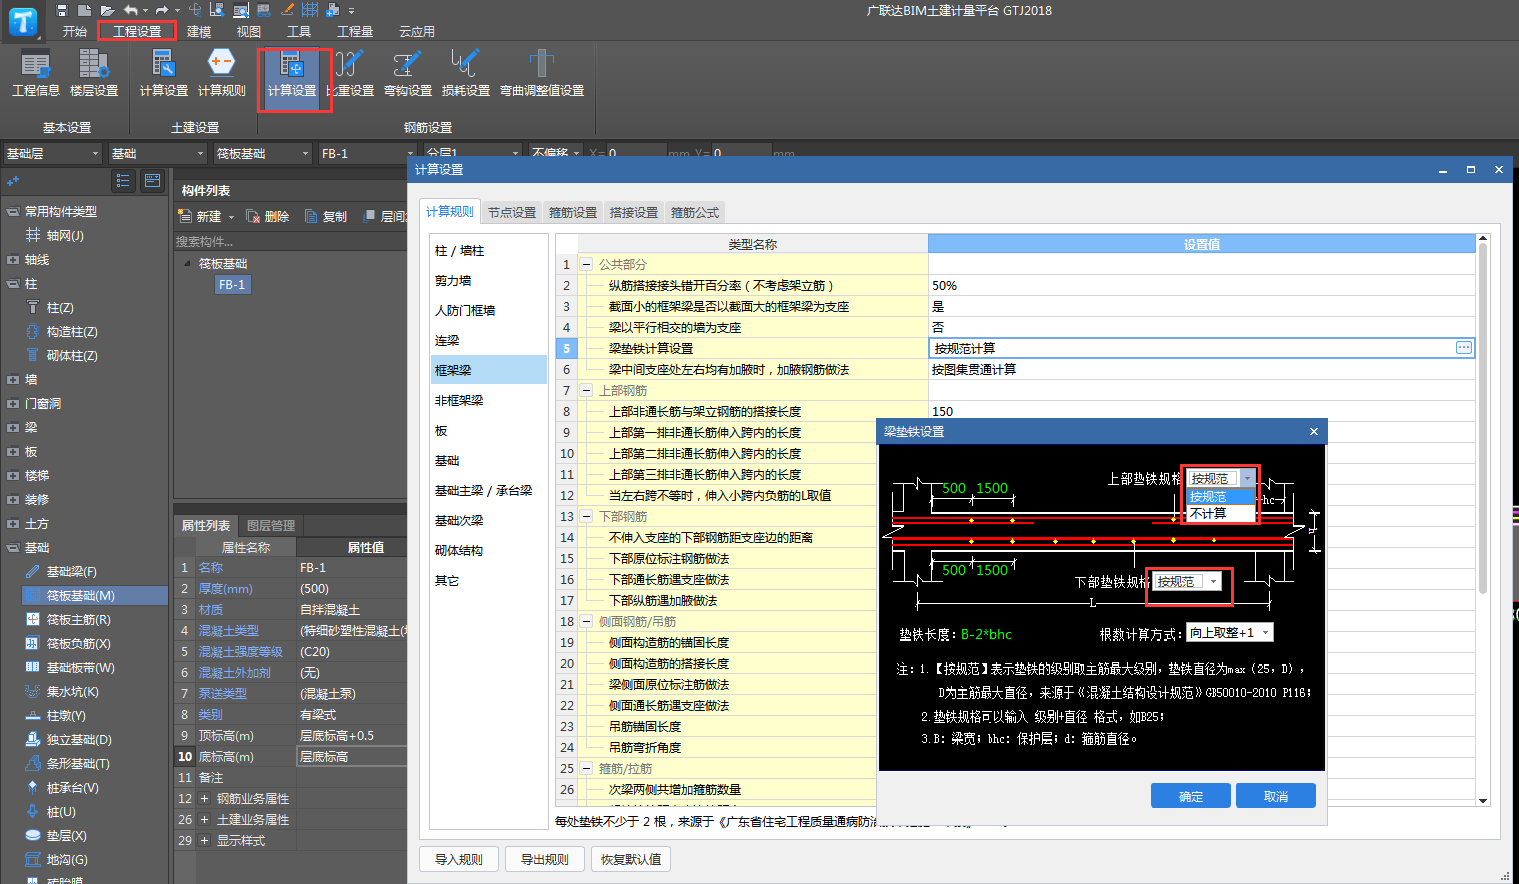Click settings table vertical scrollbar down arrow
The image size is (1519, 884).
pos(1483,801)
